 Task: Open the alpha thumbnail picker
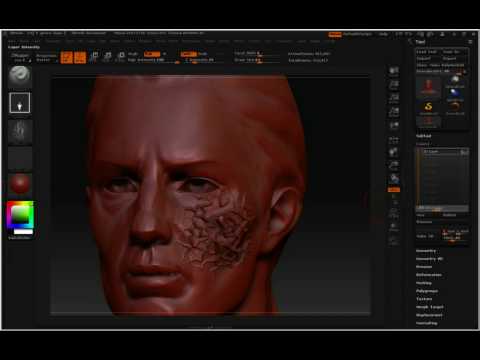pos(20,131)
